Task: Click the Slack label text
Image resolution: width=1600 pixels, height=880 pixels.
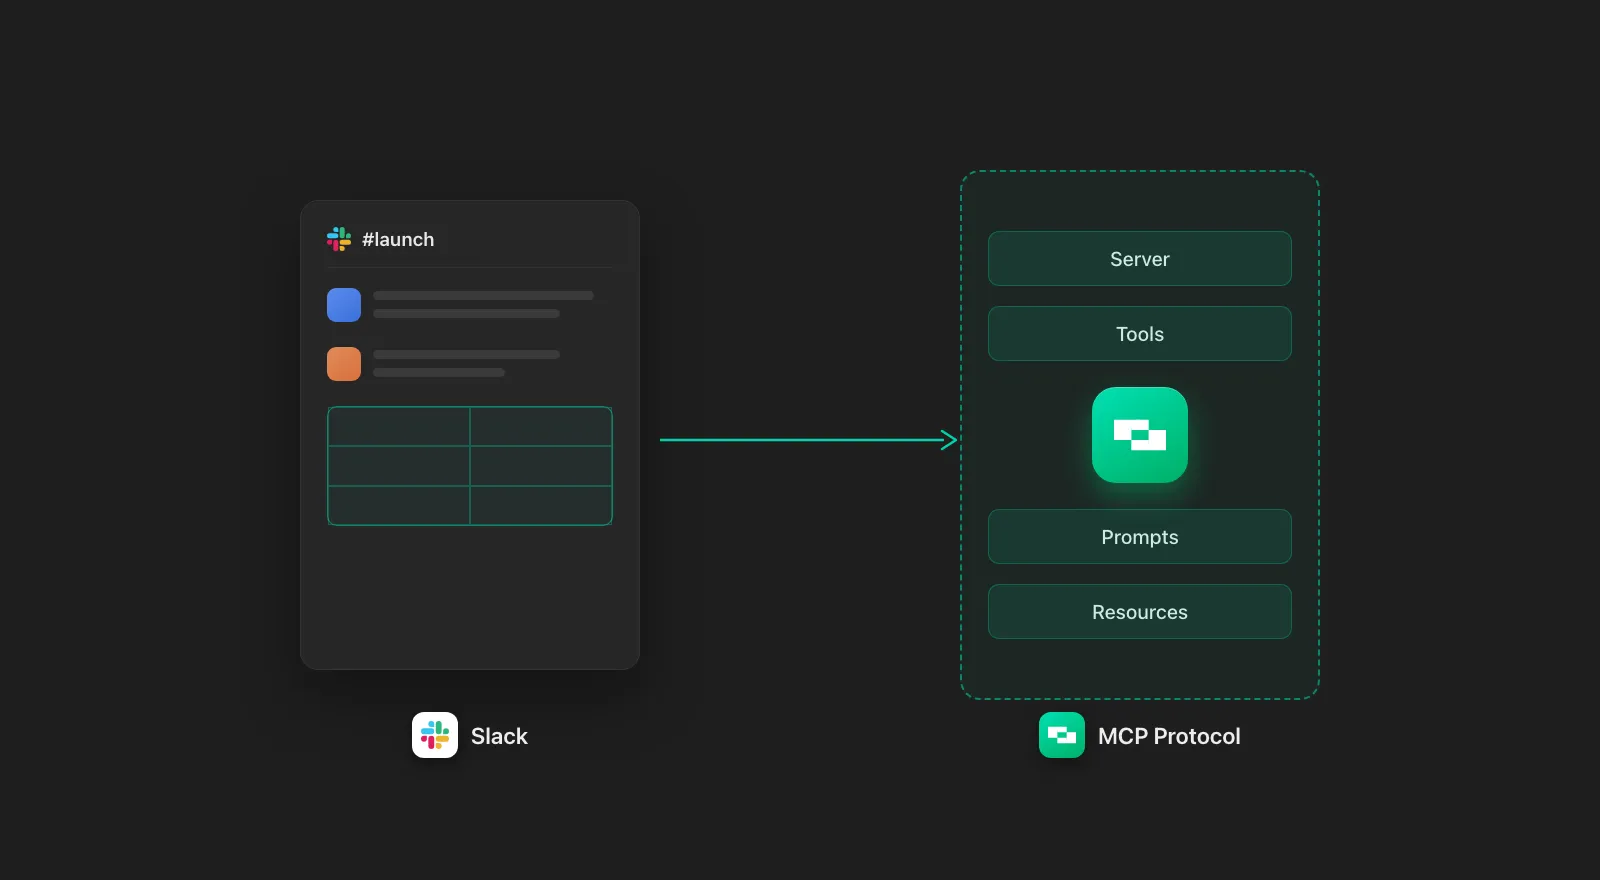Action: (x=499, y=736)
